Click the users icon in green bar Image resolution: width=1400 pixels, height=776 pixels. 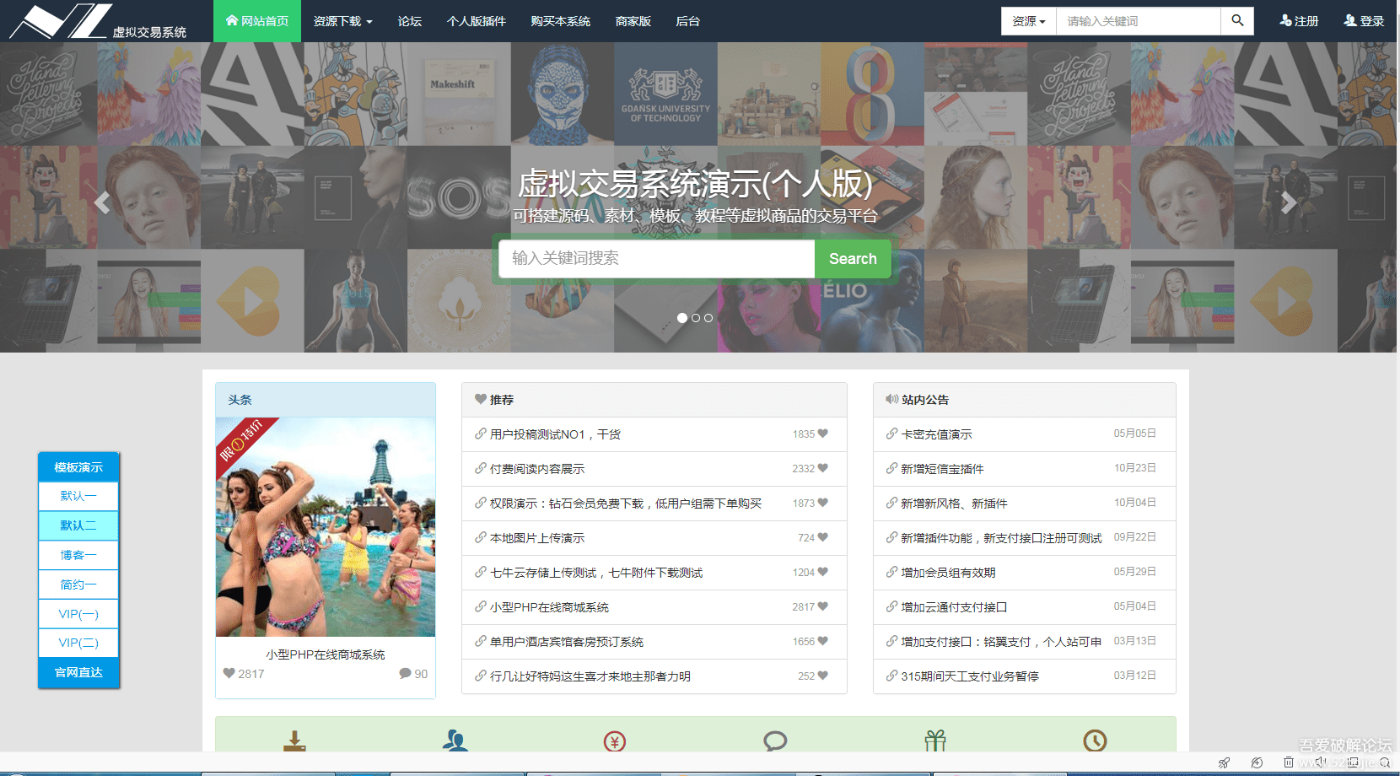[455, 741]
